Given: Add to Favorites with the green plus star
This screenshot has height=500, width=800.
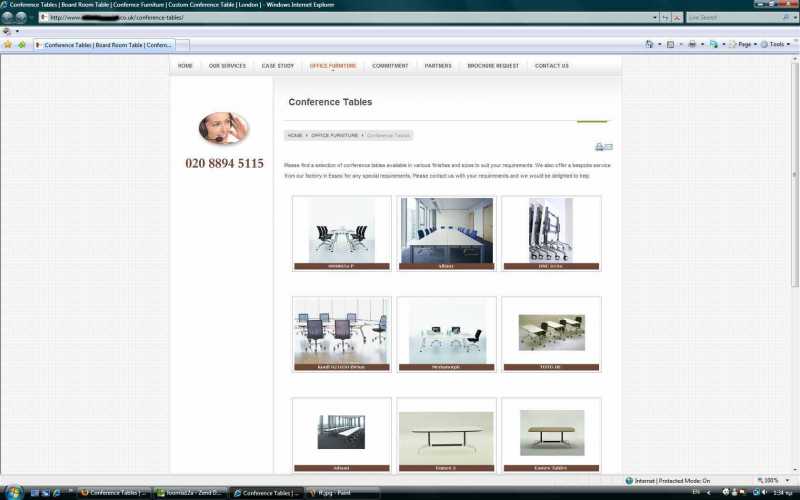Looking at the screenshot, I should pos(22,45).
